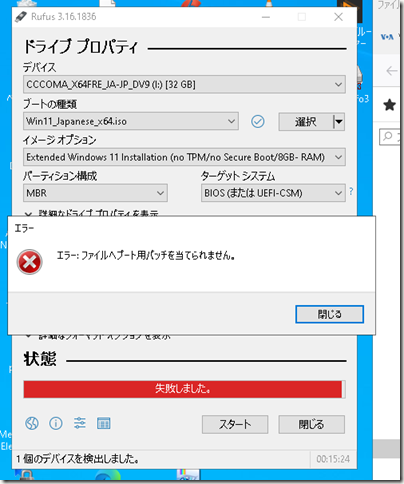Open the log window icon
The height and width of the screenshot is (484, 404).
click(104, 423)
